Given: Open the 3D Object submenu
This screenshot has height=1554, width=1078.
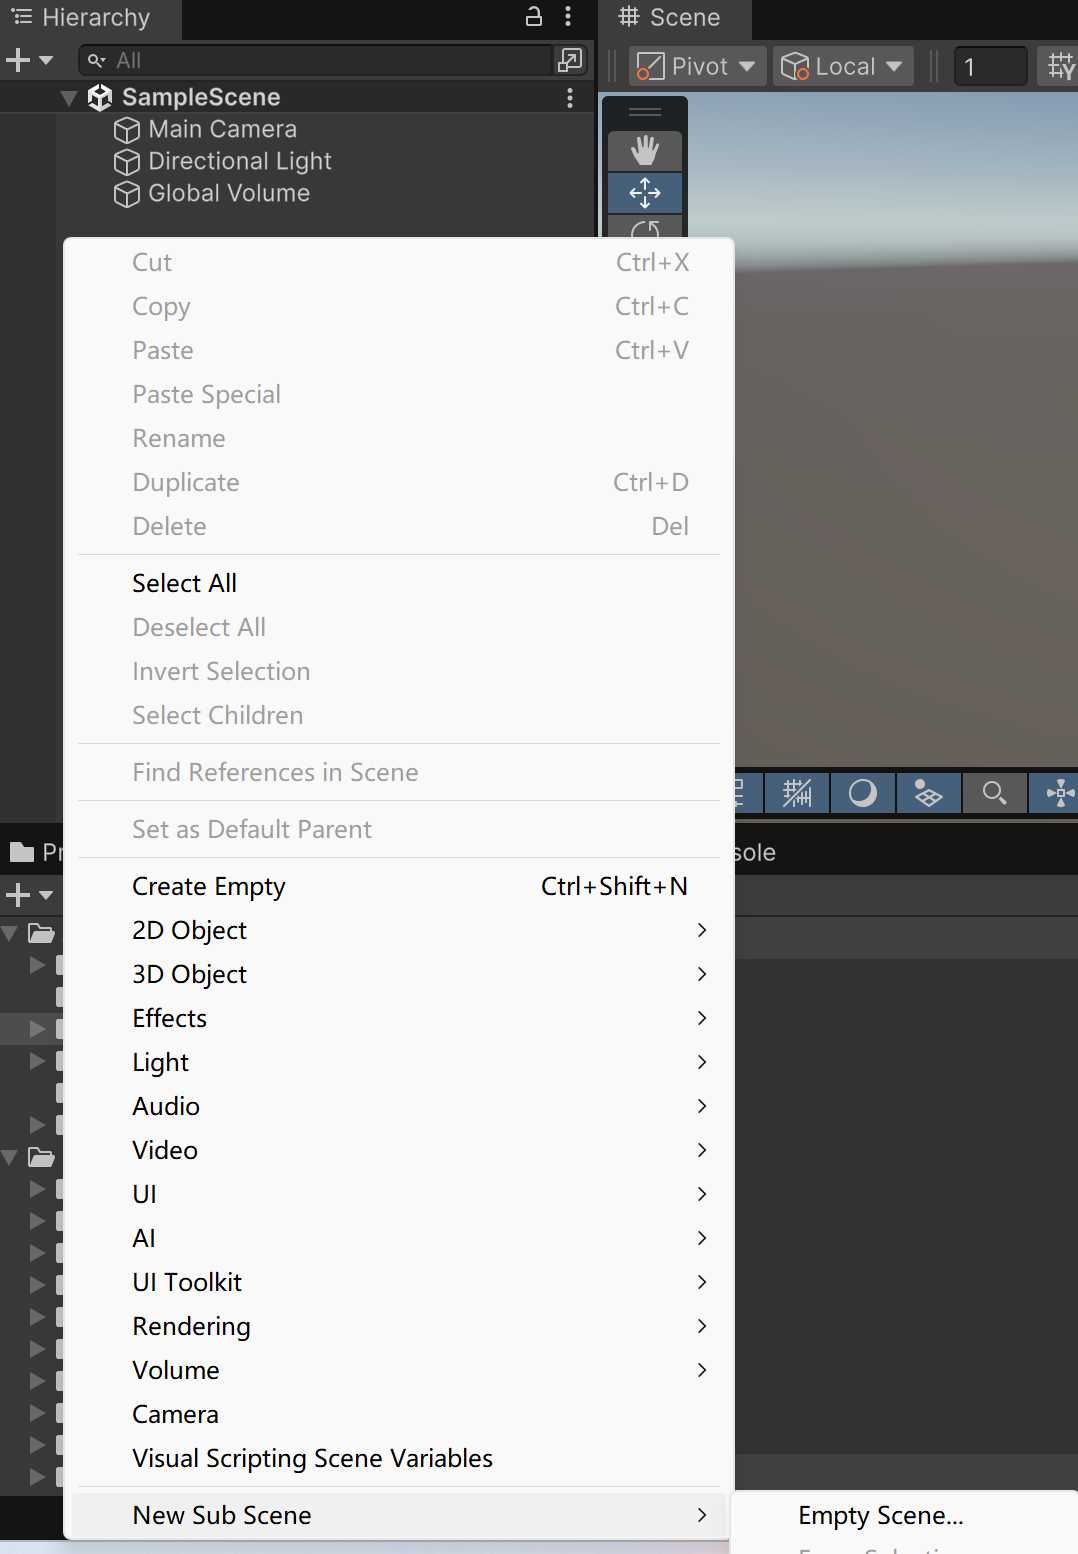Looking at the screenshot, I should pos(189,975).
